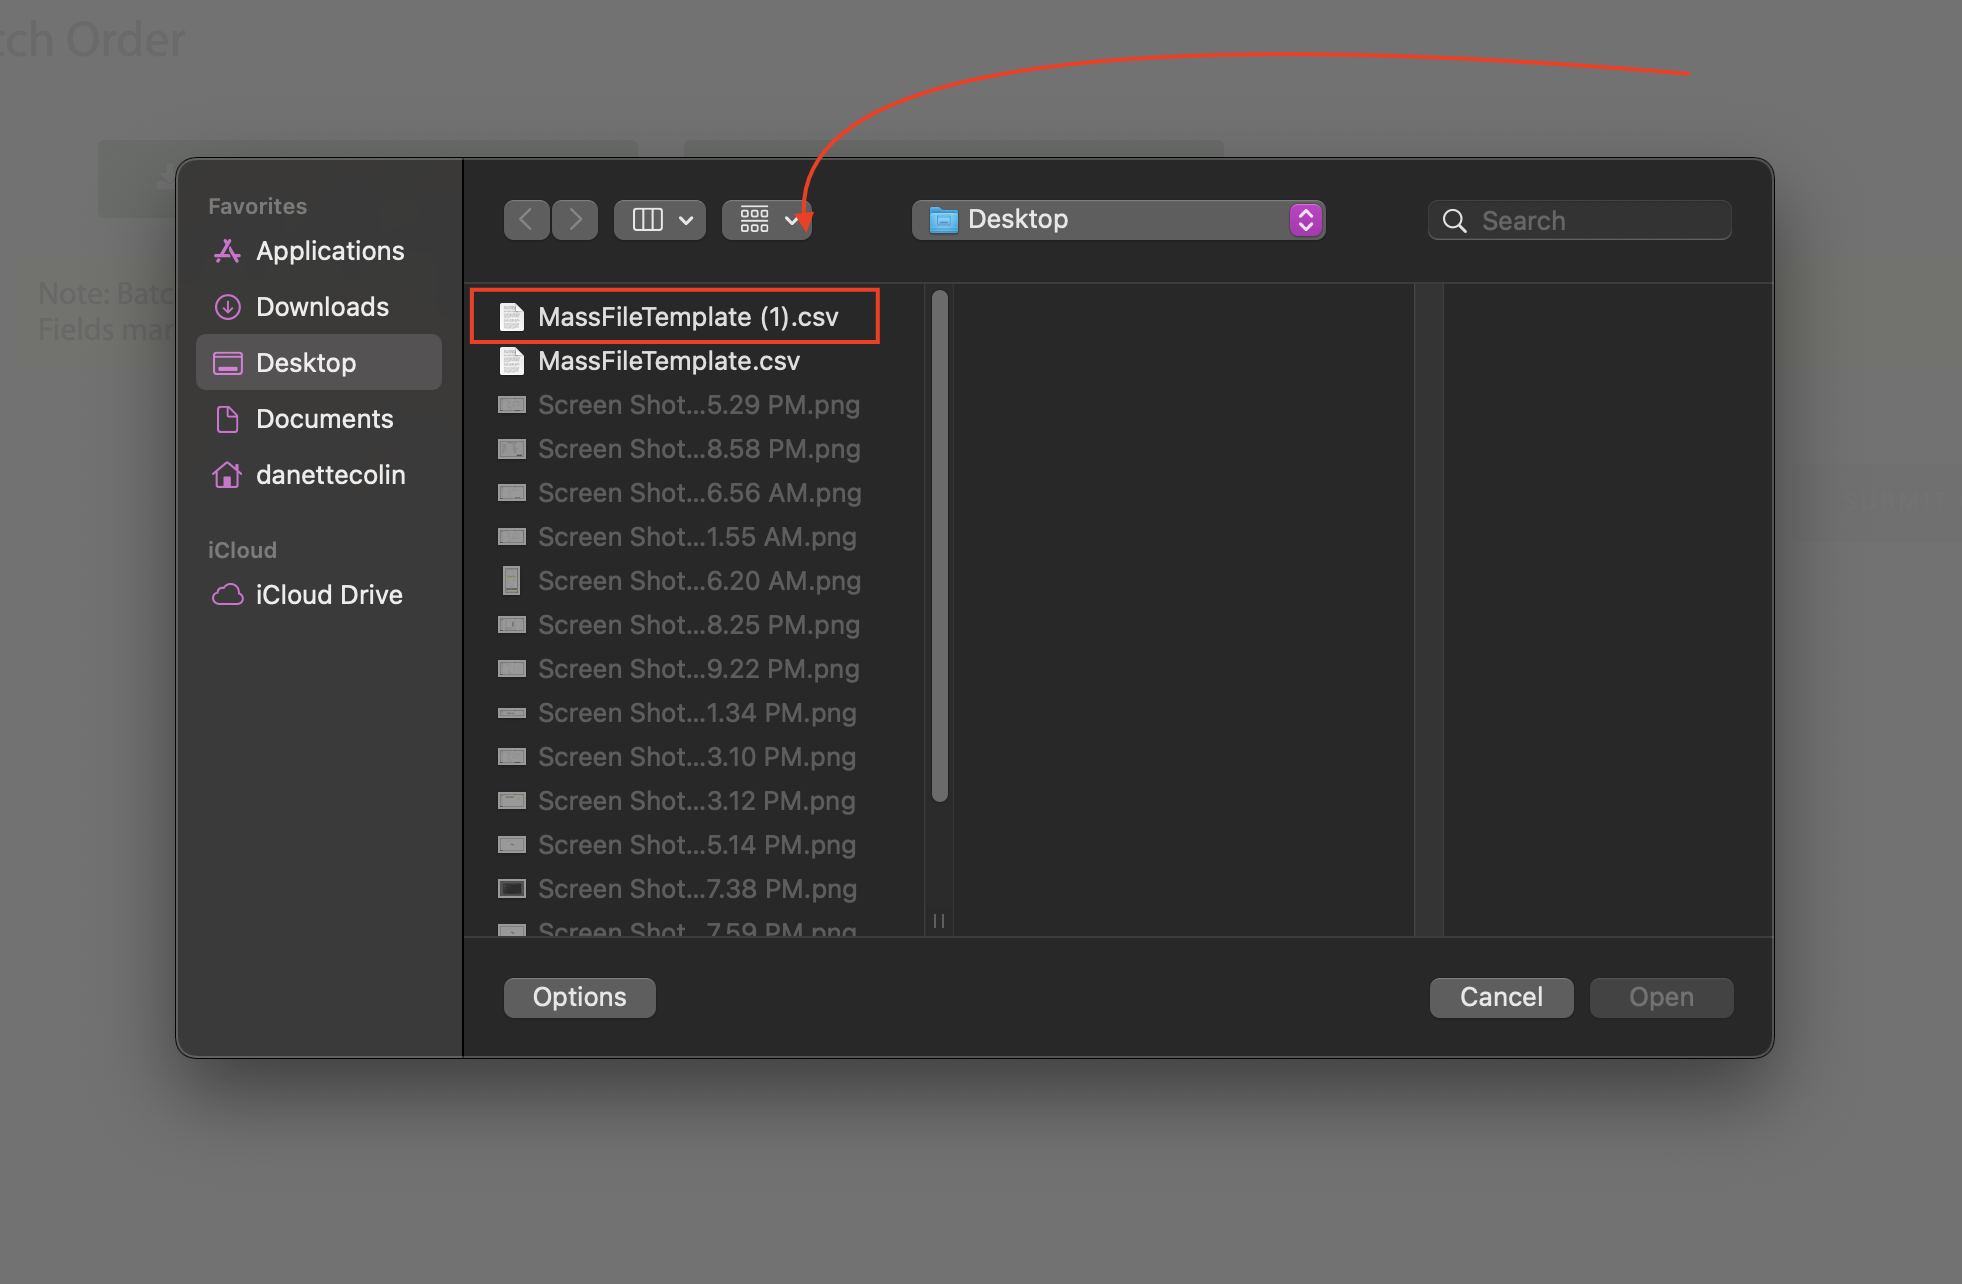1962x1284 pixels.
Task: Click thumbnail icon of Screen Shot...6.20 AM.png
Action: 512,581
